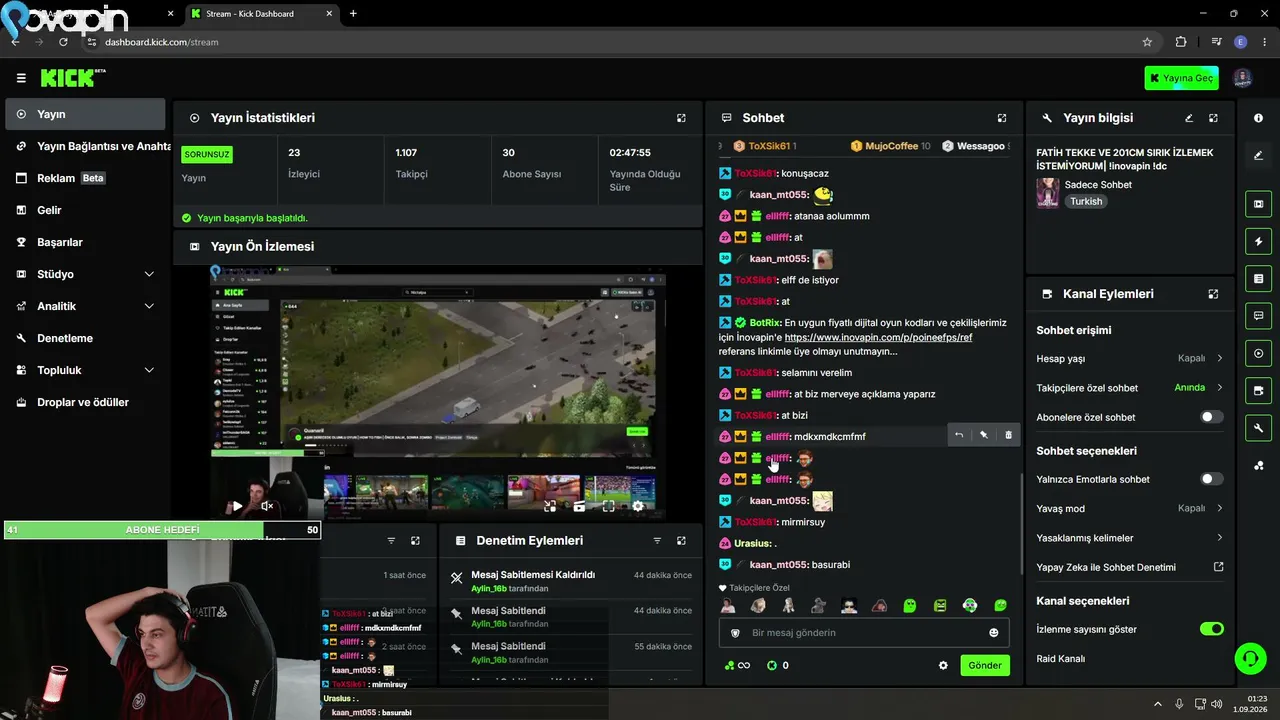Open settings gear in stream preview player
The width and height of the screenshot is (1280, 720).
click(638, 507)
